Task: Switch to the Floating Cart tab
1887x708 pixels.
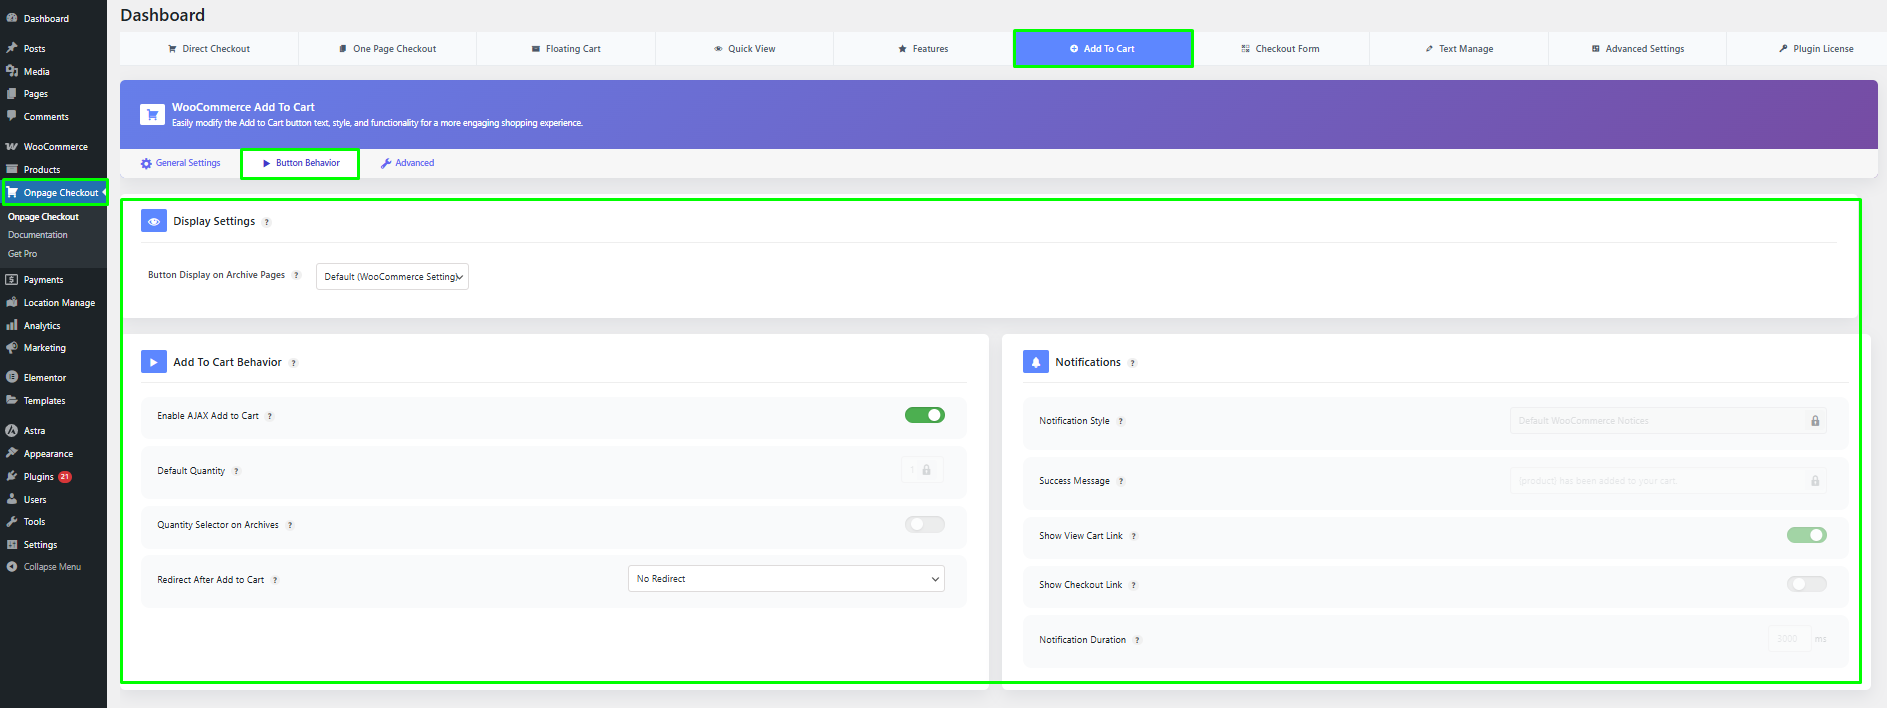Action: click(x=566, y=49)
